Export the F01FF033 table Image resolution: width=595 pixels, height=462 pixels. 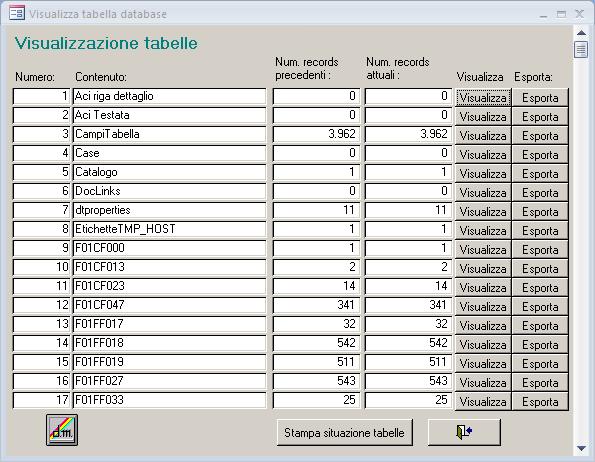540,401
